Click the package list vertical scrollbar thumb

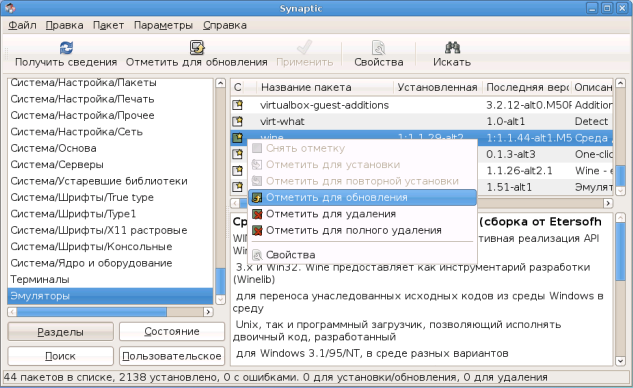[620, 175]
